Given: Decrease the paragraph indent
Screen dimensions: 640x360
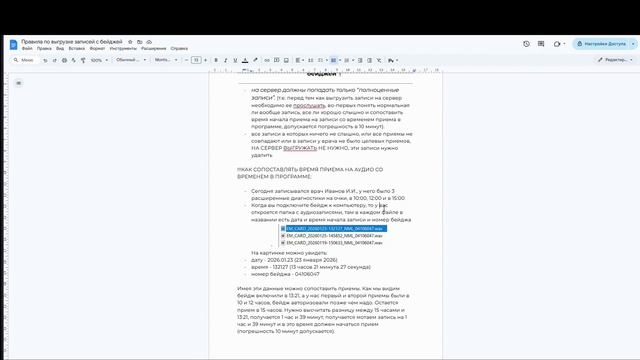Looking at the screenshot, I should pyautogui.click(x=360, y=60).
